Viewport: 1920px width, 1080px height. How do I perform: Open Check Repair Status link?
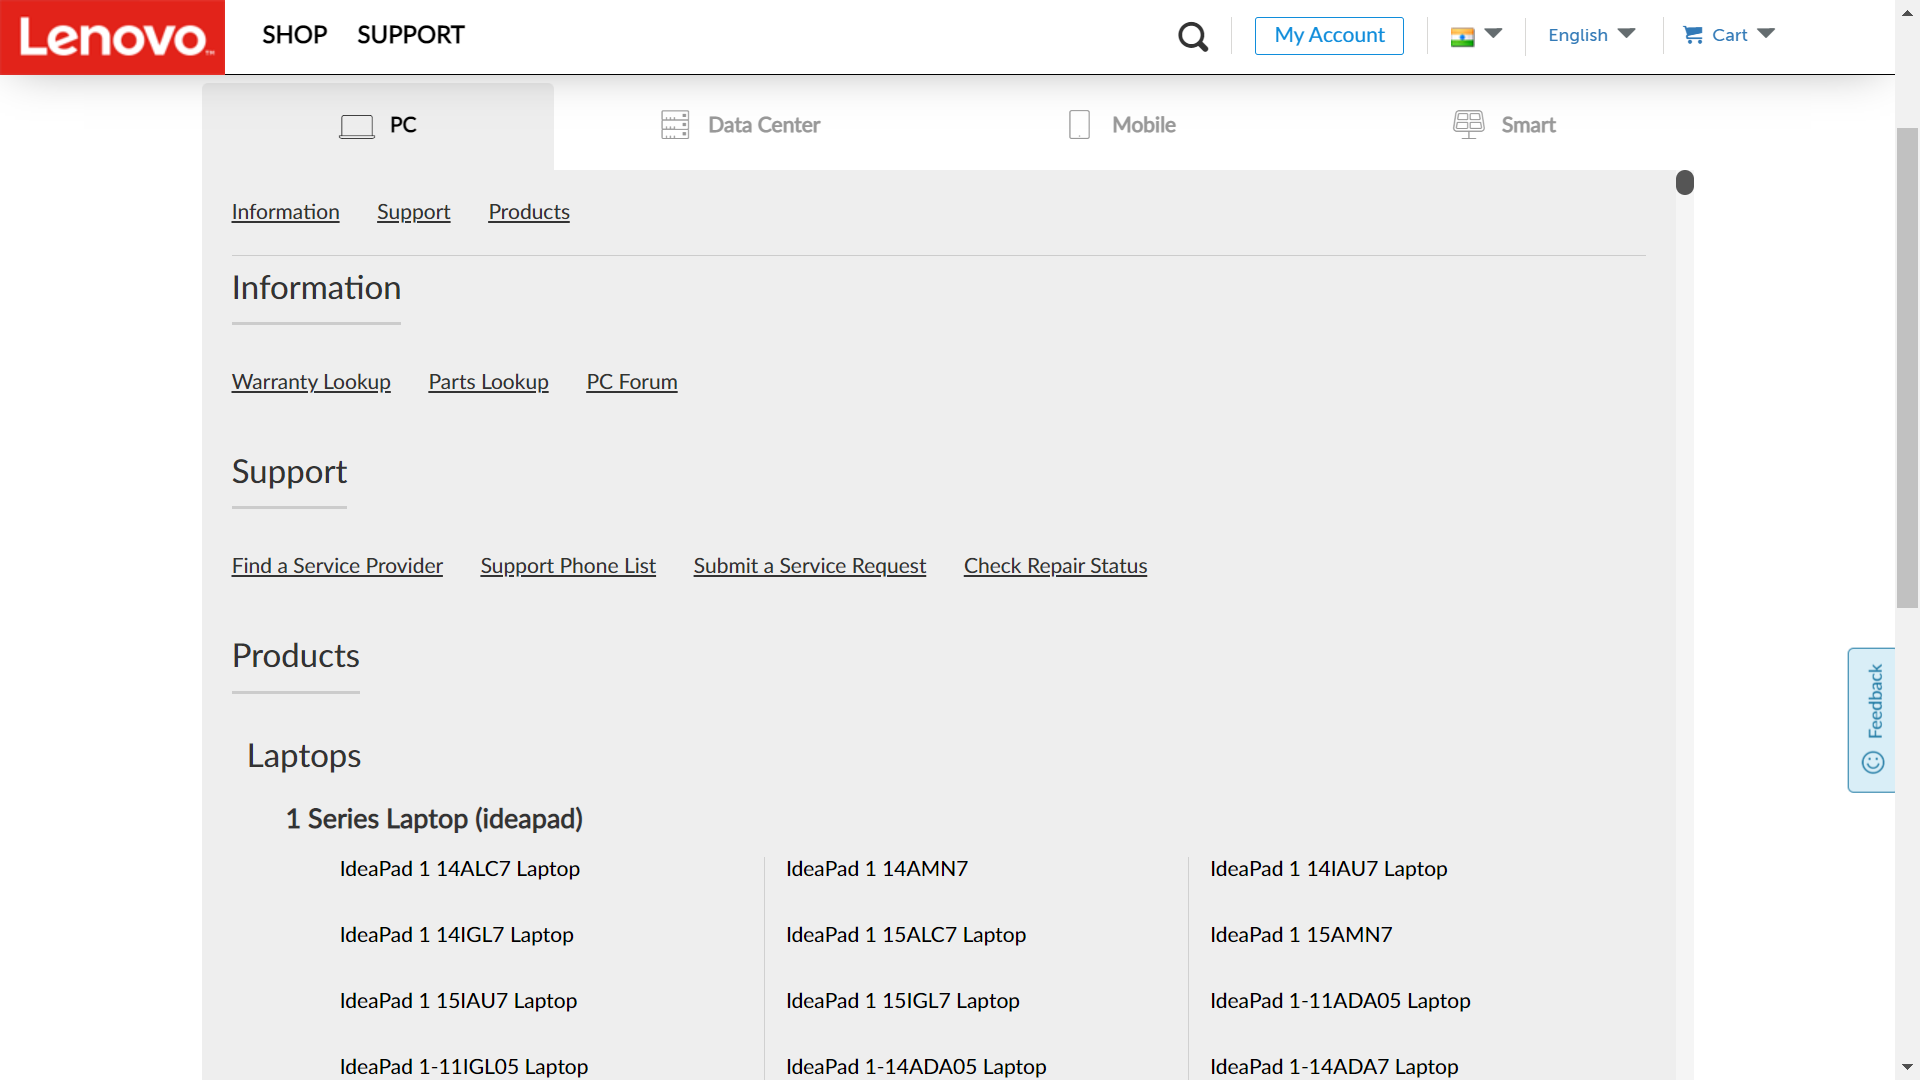(x=1055, y=566)
